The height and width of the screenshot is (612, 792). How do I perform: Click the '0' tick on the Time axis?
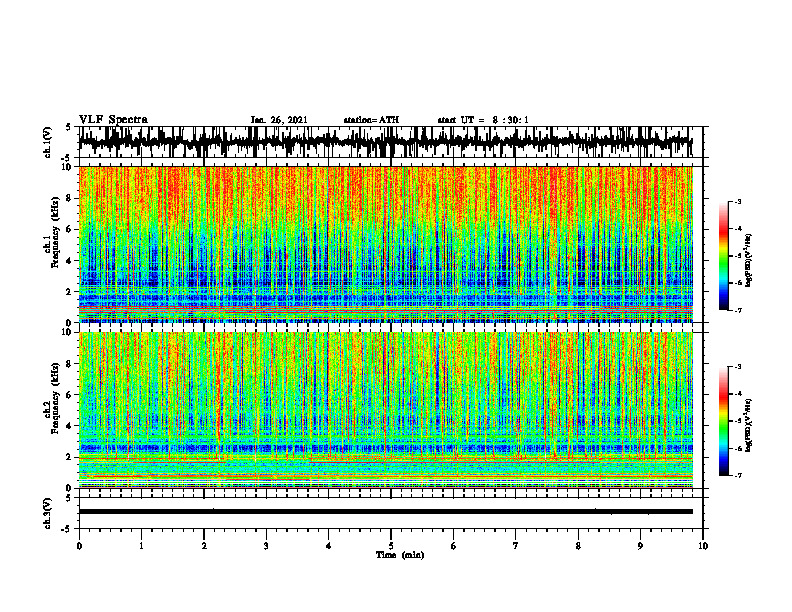tap(79, 546)
